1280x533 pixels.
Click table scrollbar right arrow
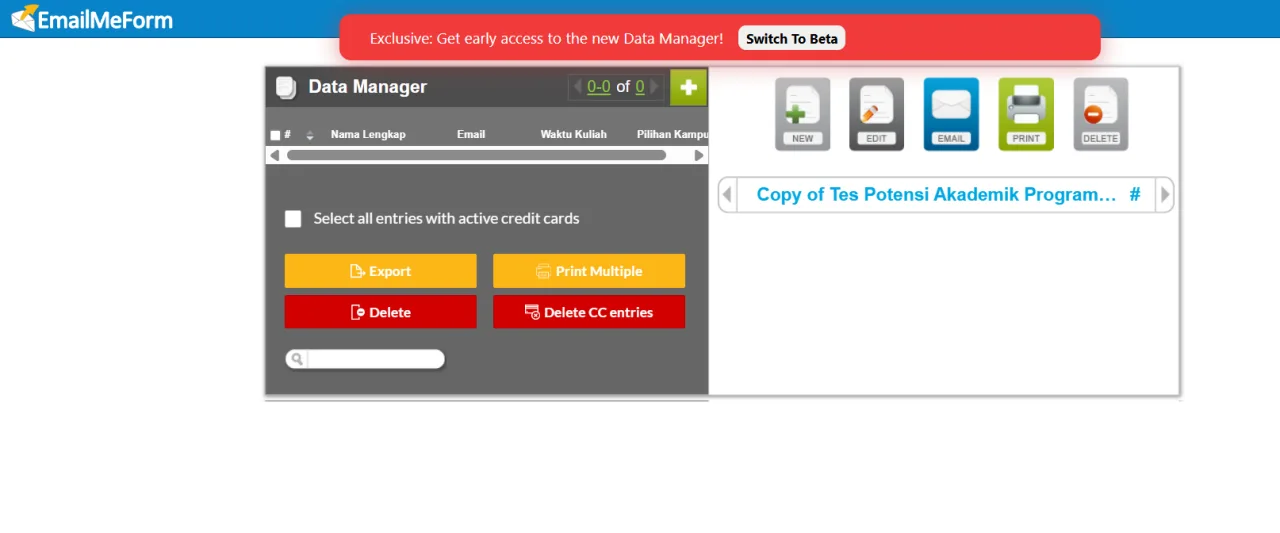pyautogui.click(x=699, y=155)
